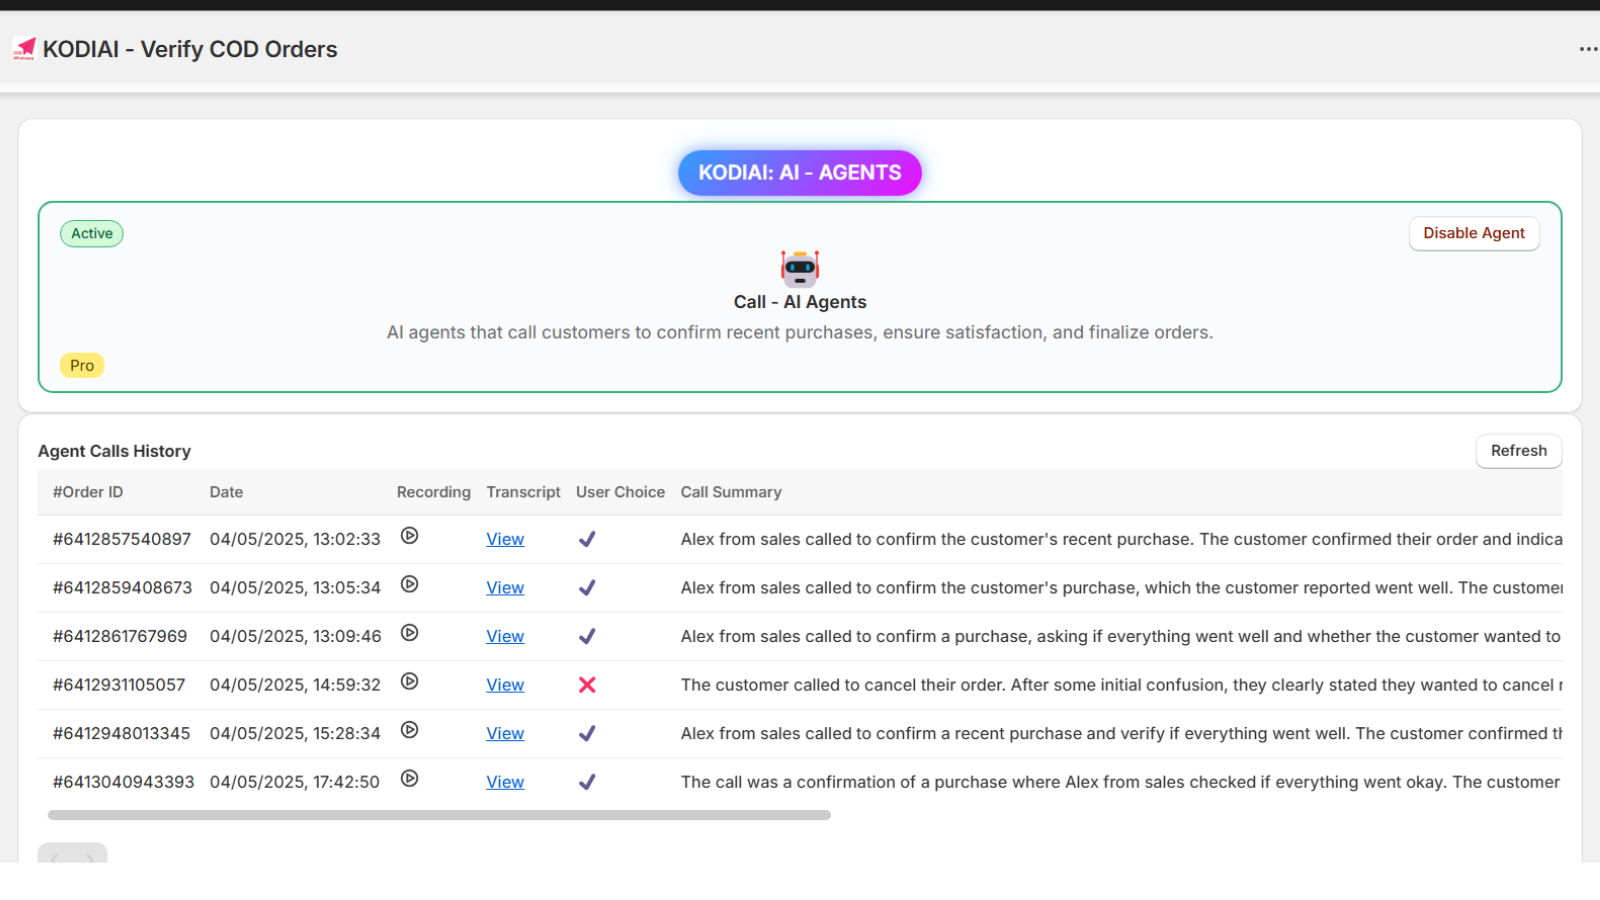Click the checkmark for order #6412857540897

tap(587, 539)
